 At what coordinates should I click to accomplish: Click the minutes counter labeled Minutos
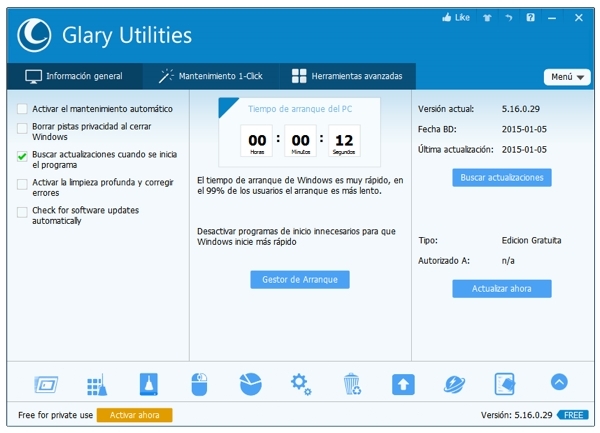click(300, 141)
